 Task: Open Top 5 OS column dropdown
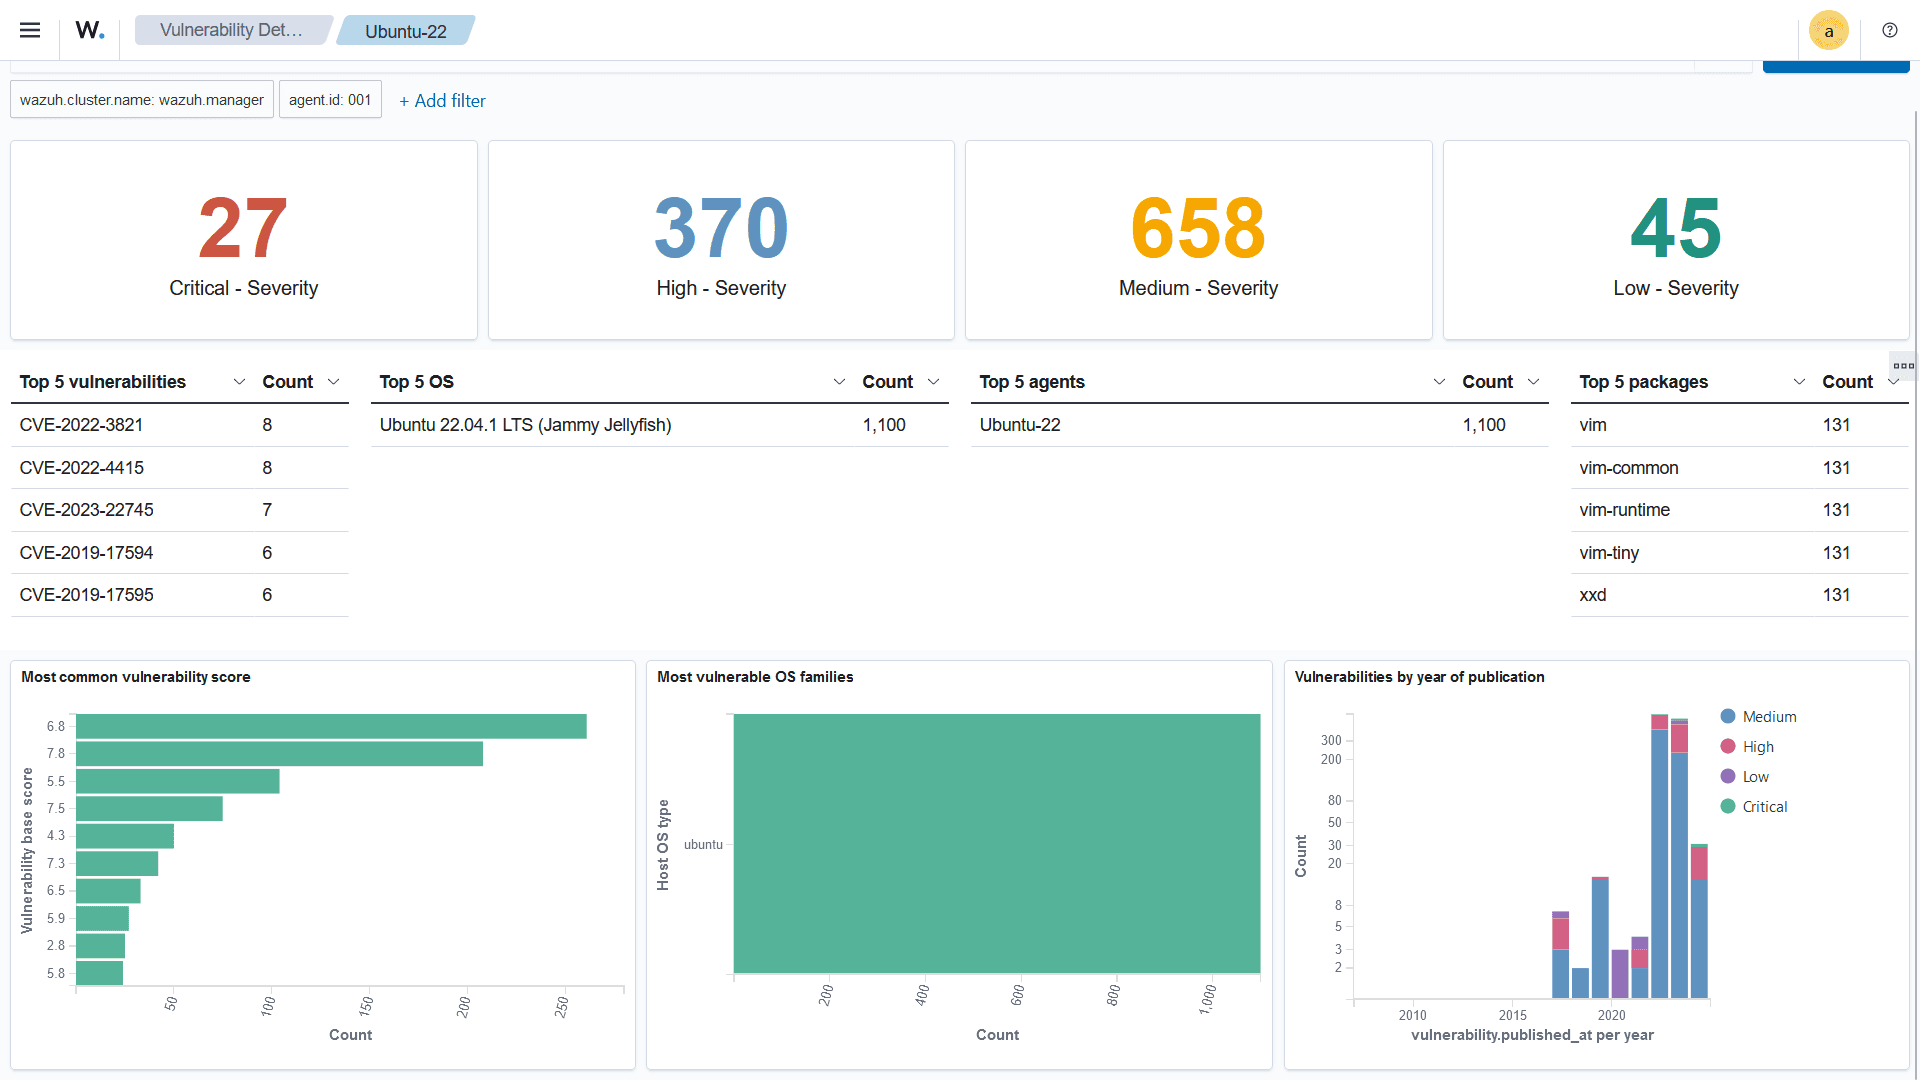(839, 382)
